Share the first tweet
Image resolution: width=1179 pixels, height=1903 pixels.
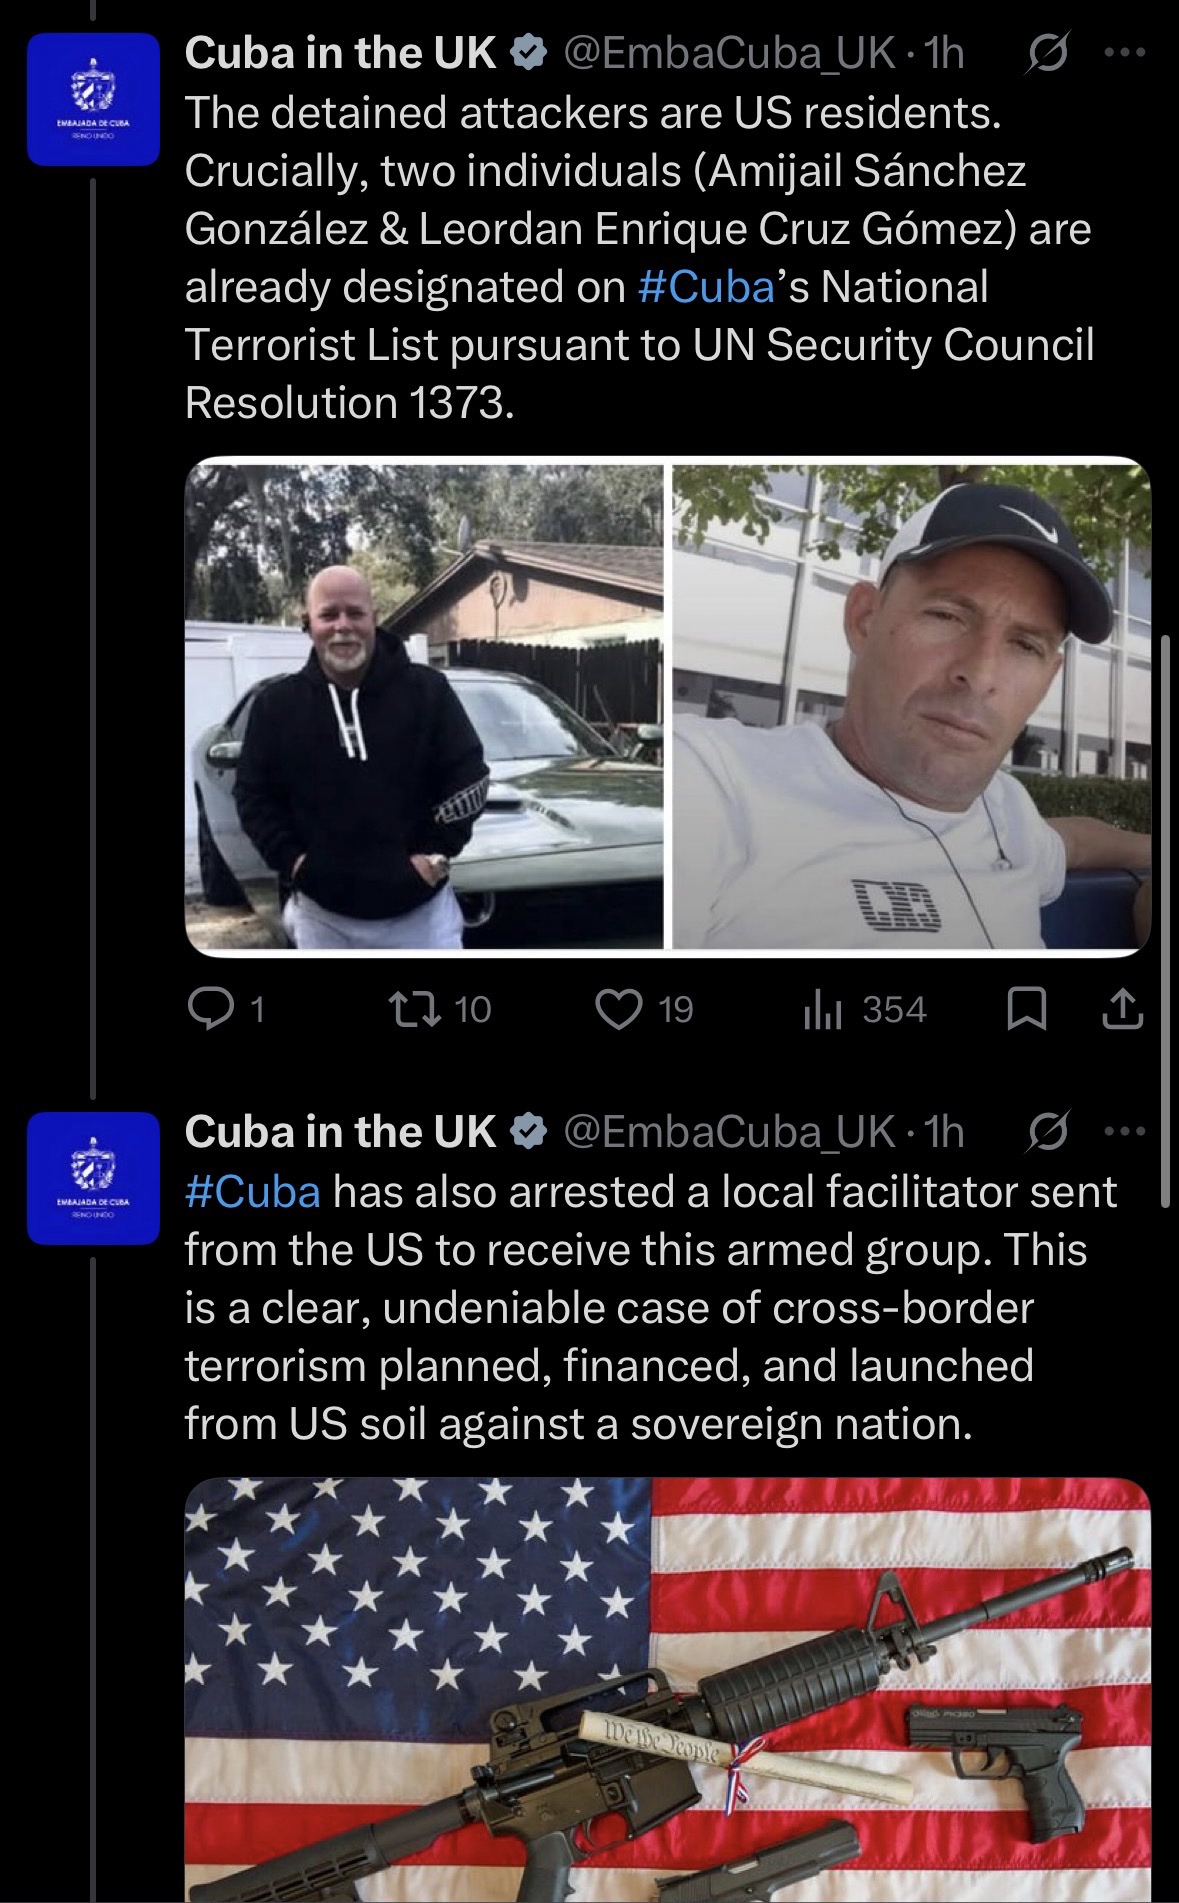pyautogui.click(x=1121, y=1010)
